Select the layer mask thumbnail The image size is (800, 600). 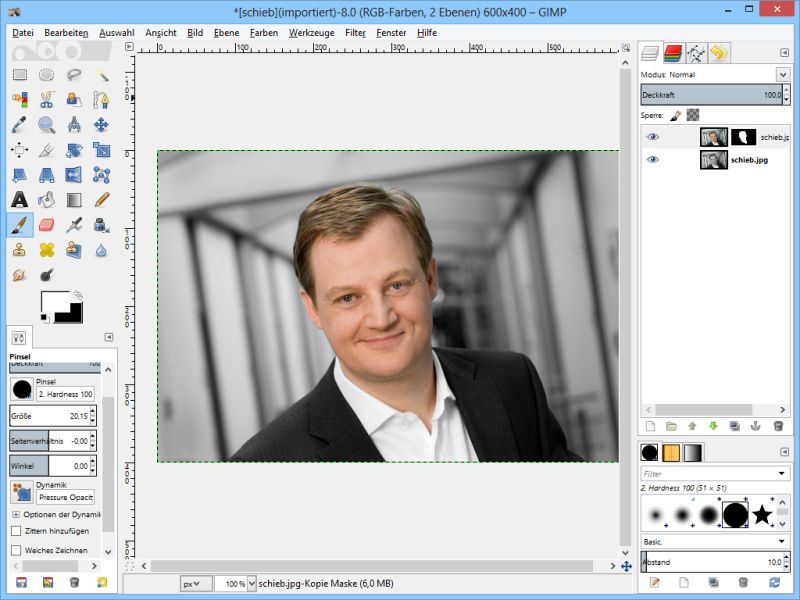[x=743, y=137]
